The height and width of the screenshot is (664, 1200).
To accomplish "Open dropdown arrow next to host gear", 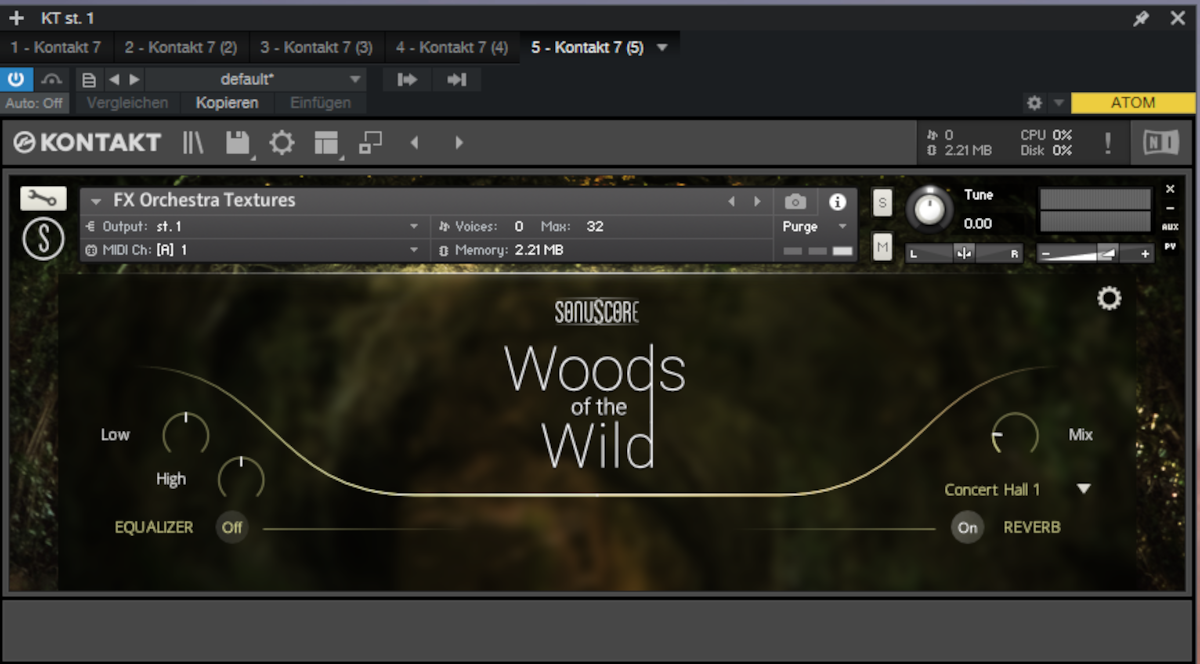I will [x=1059, y=103].
